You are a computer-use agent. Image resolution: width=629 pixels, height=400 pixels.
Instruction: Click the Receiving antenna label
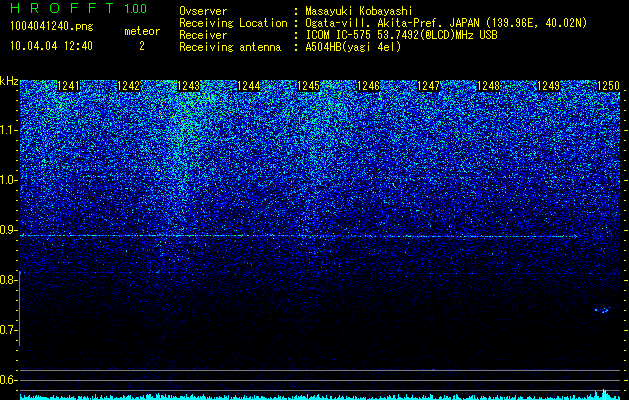pos(230,47)
